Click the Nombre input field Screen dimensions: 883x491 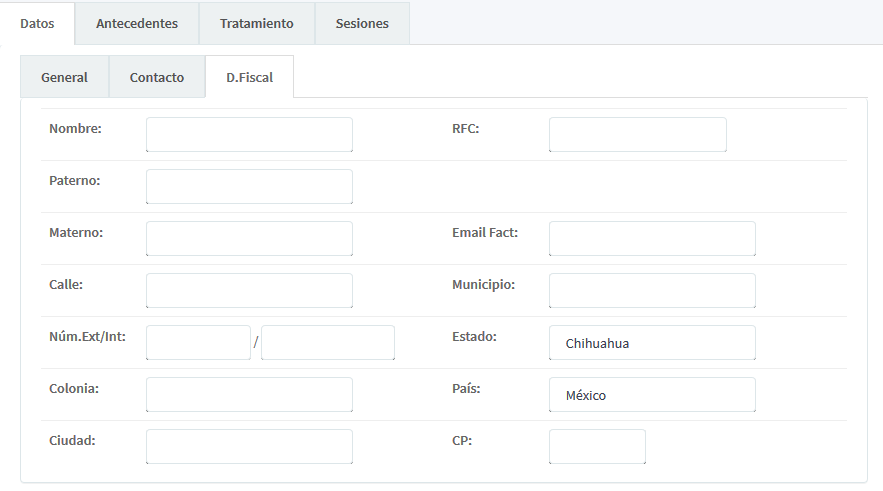click(249, 134)
